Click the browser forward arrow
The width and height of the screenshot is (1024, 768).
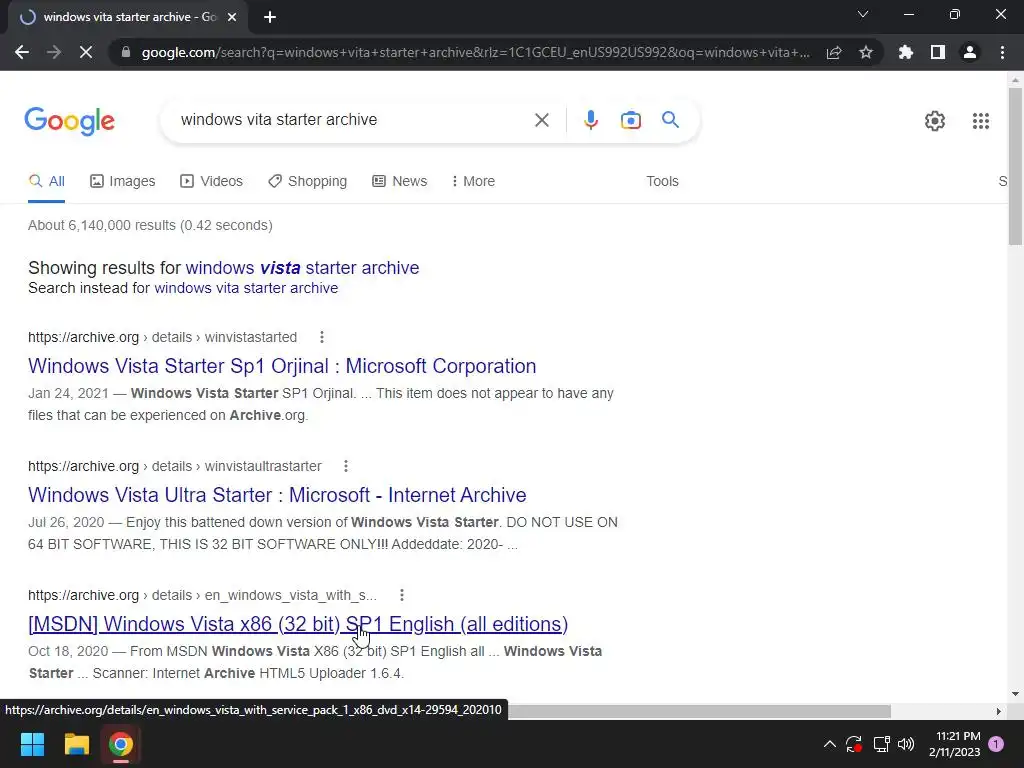tap(54, 52)
